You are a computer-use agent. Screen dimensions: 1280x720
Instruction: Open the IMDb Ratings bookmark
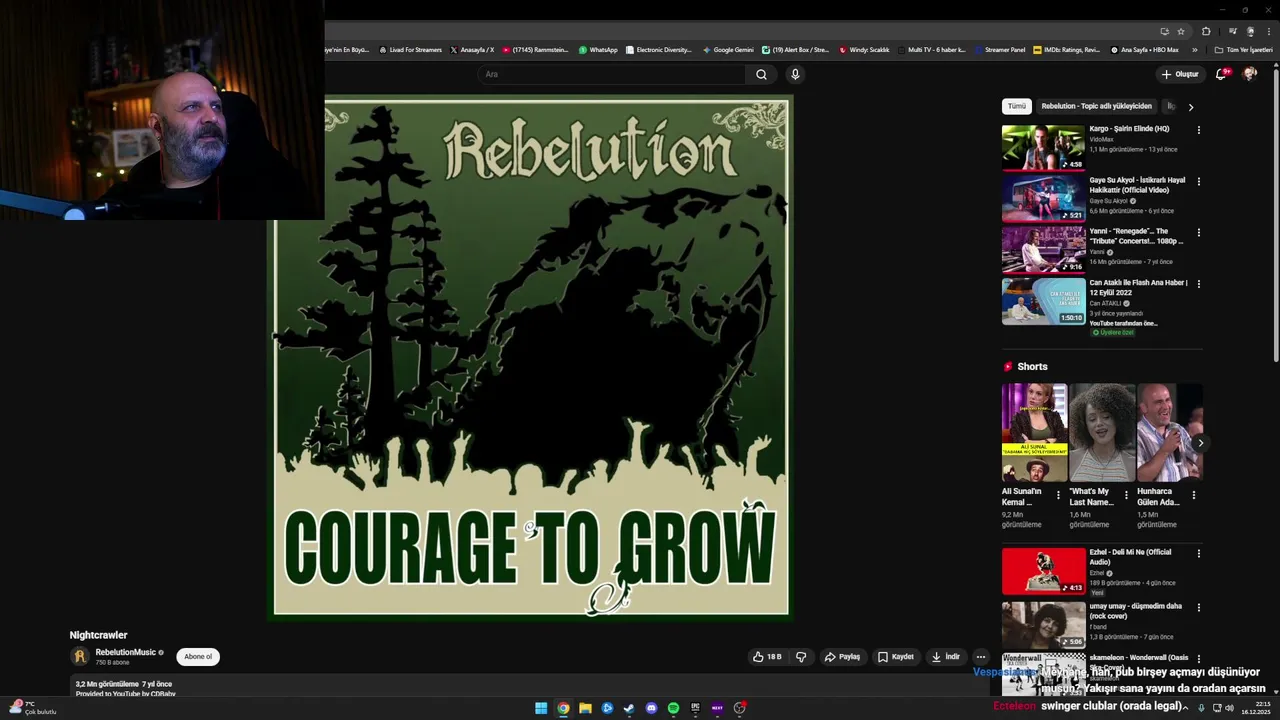1067,50
